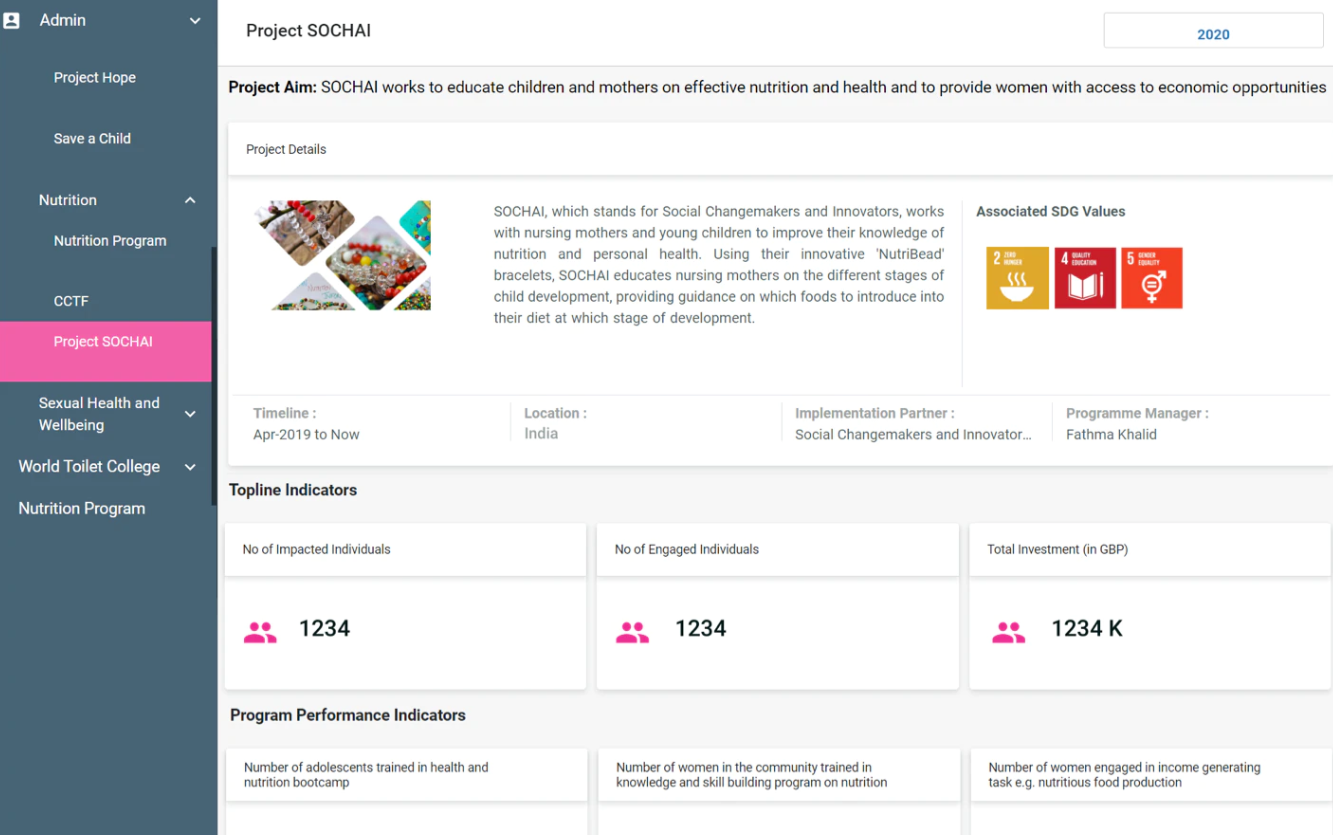This screenshot has height=835, width=1333.
Task: Collapse the Admin menu chevron
Action: [x=195, y=21]
